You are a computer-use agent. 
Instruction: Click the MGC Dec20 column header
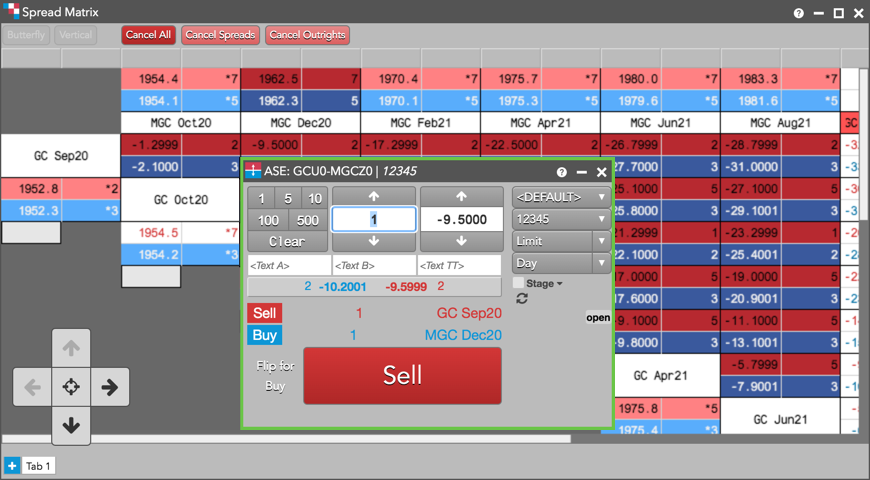(301, 123)
